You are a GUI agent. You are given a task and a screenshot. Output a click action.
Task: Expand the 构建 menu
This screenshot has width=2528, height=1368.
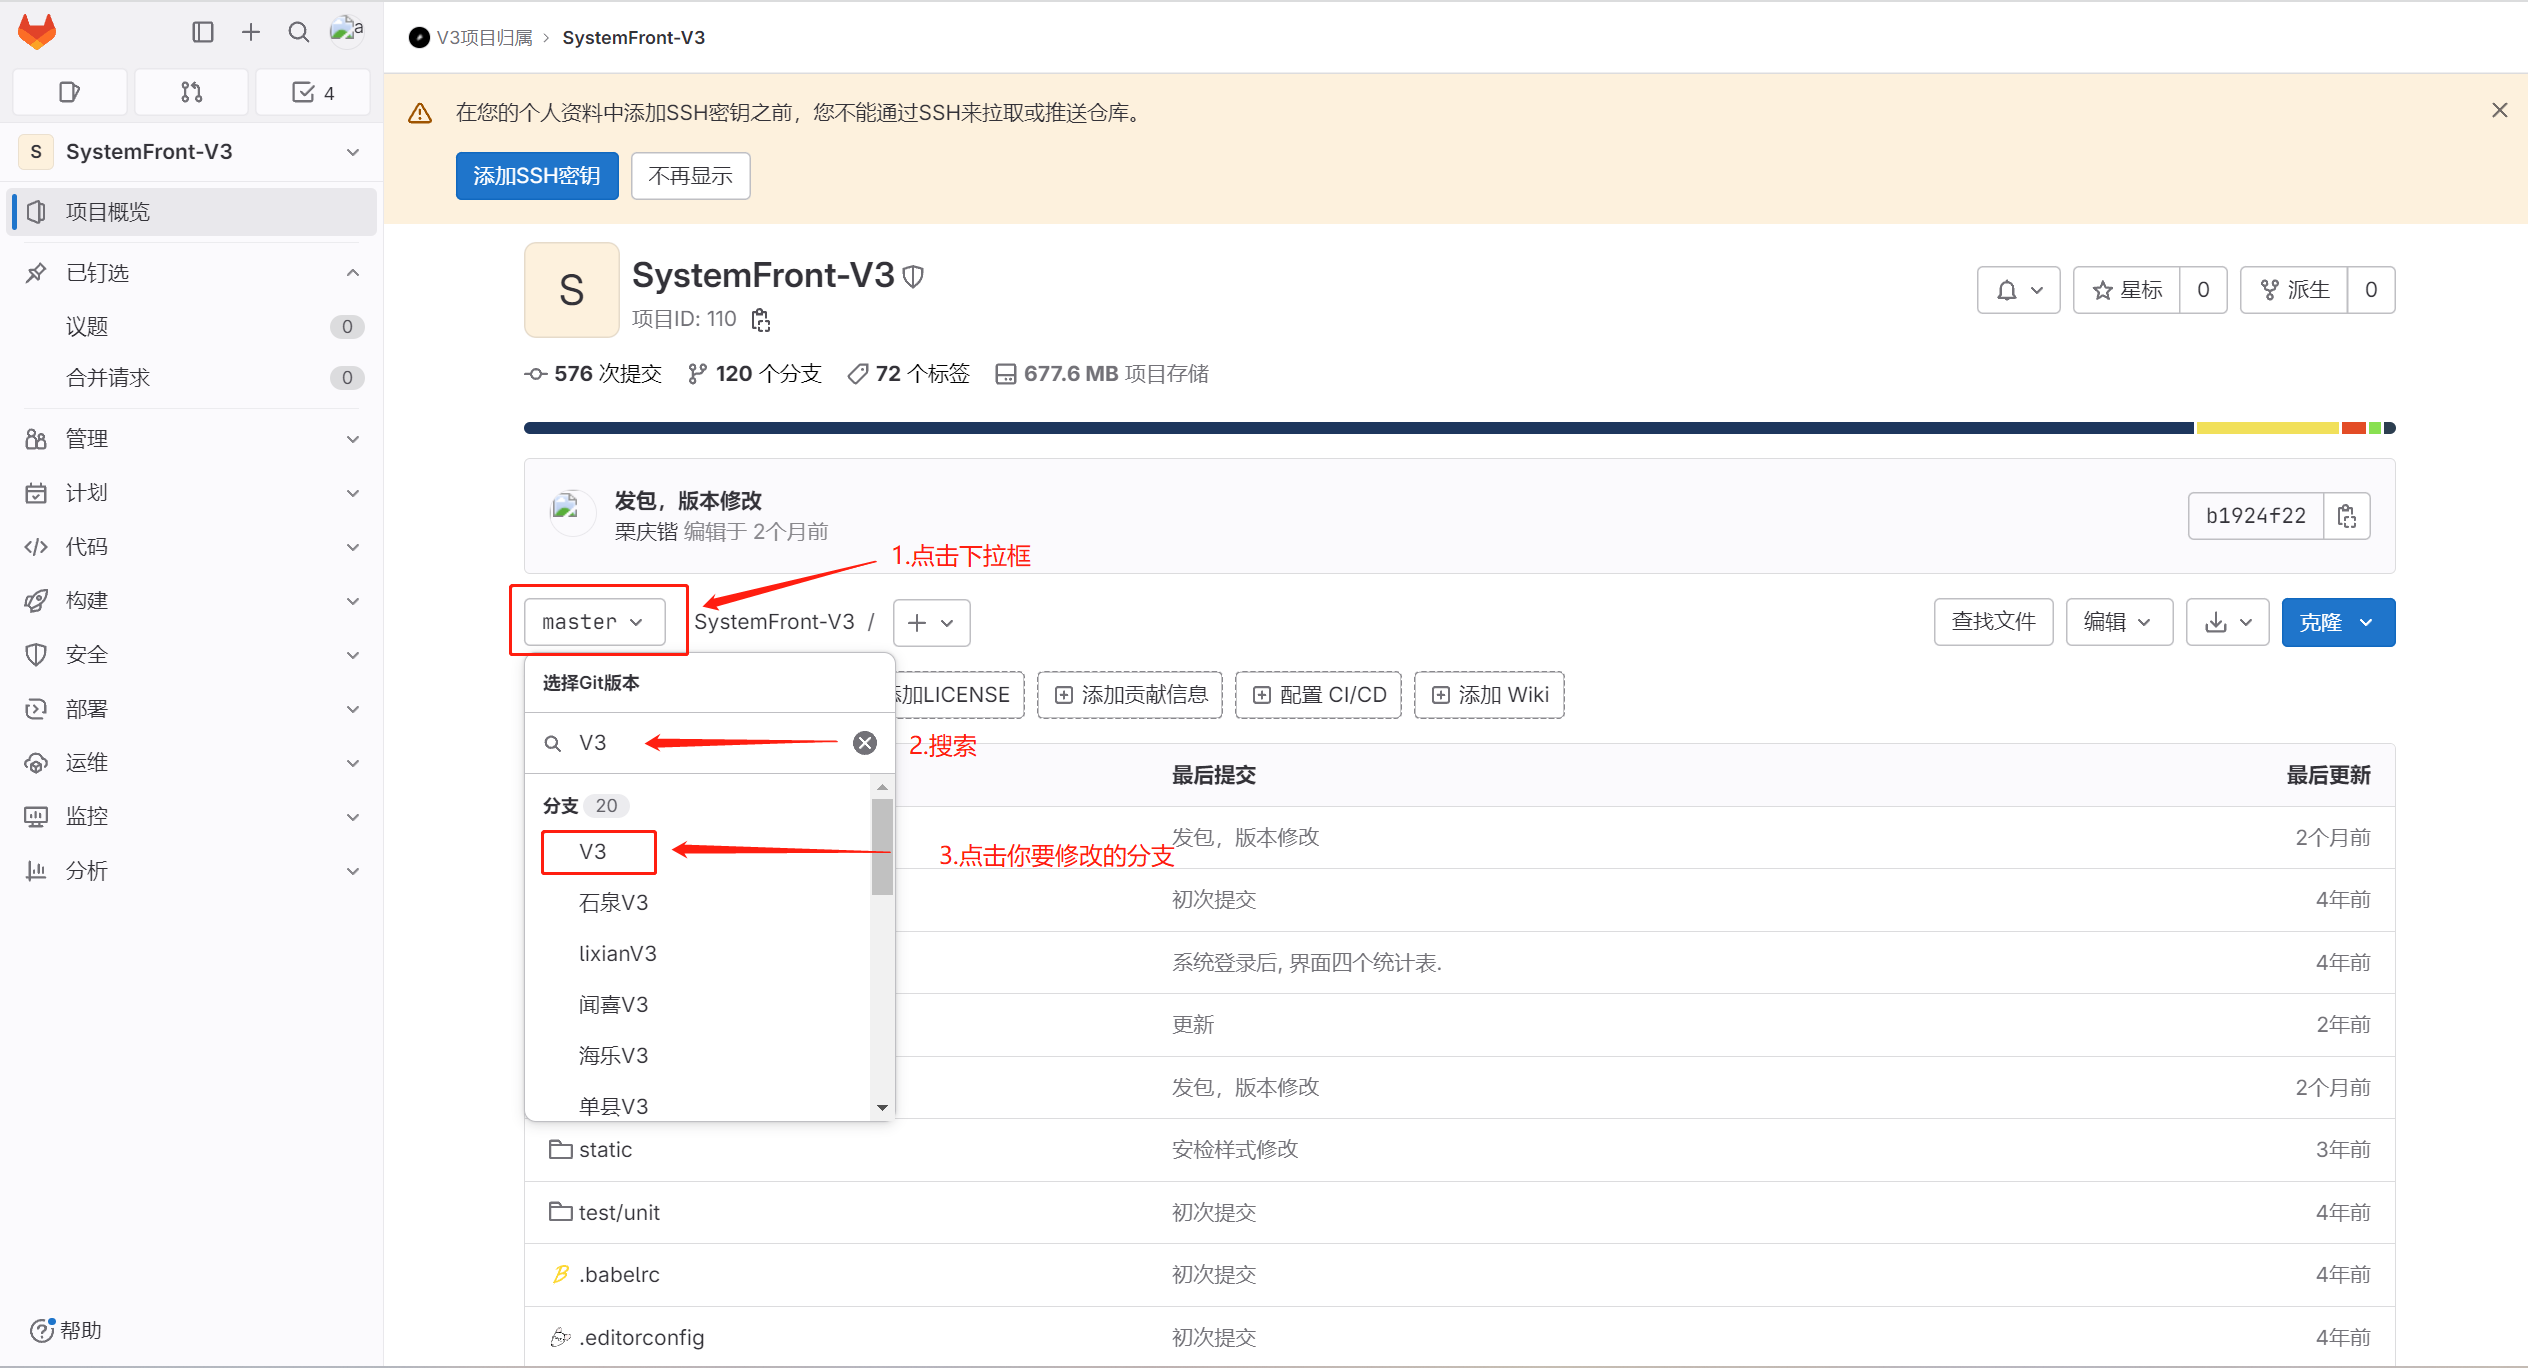[190, 601]
